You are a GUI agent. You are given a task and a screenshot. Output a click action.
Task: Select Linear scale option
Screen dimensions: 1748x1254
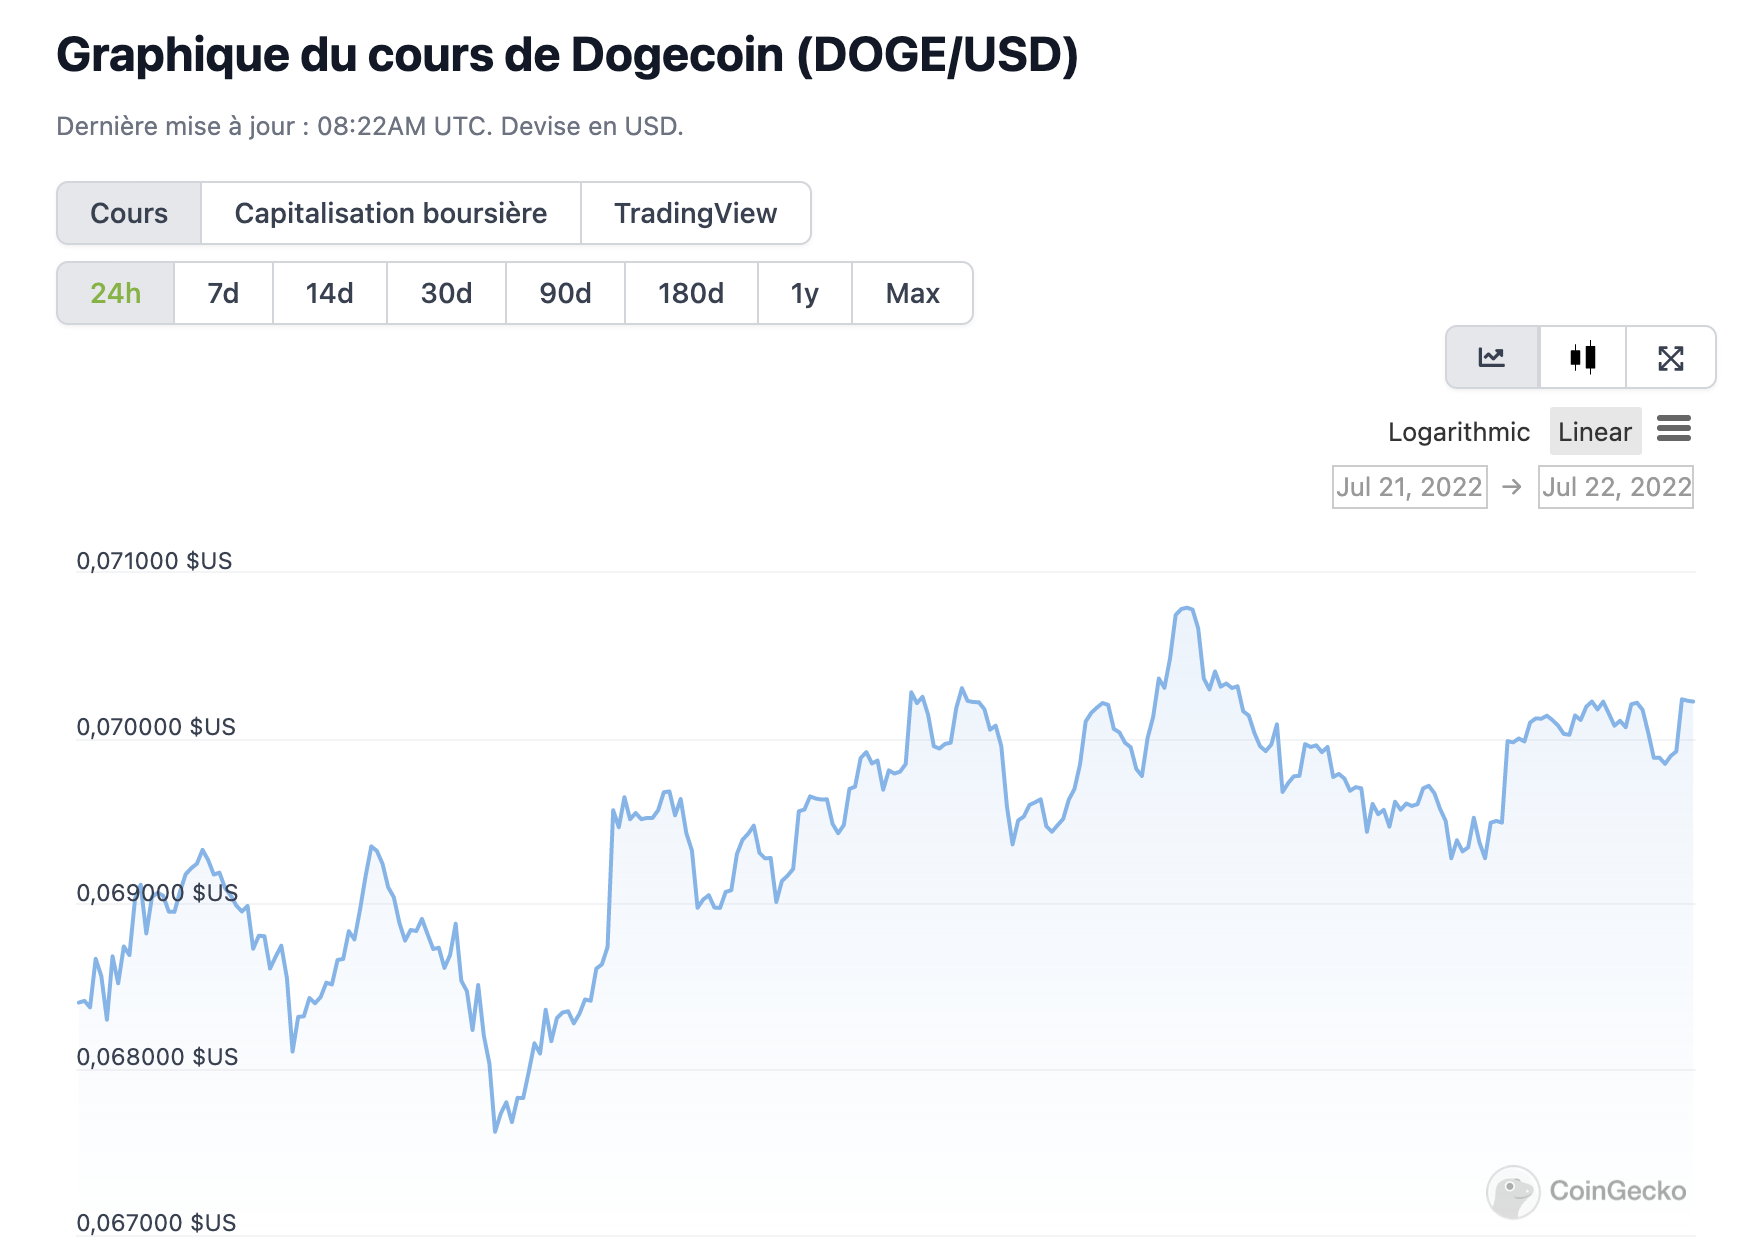pos(1594,432)
